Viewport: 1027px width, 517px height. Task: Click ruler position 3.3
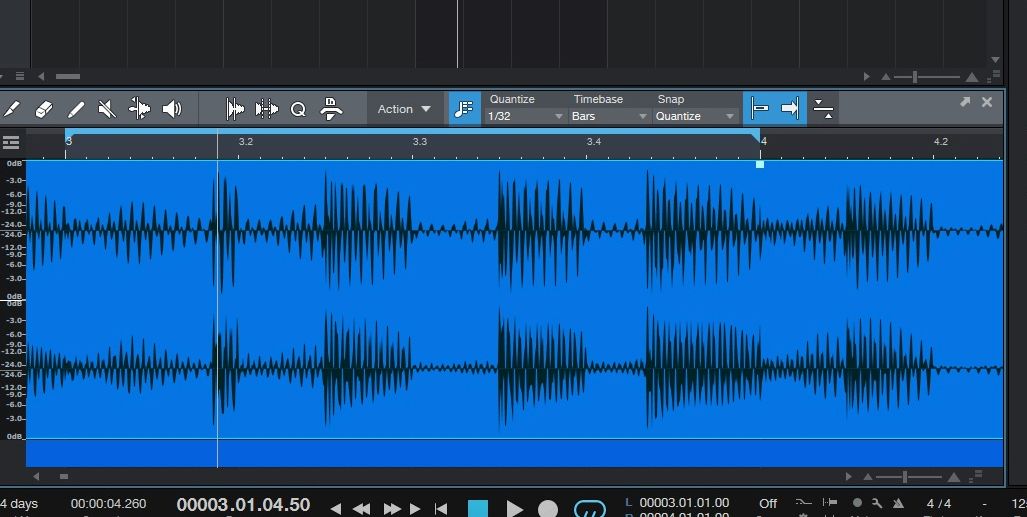(420, 142)
